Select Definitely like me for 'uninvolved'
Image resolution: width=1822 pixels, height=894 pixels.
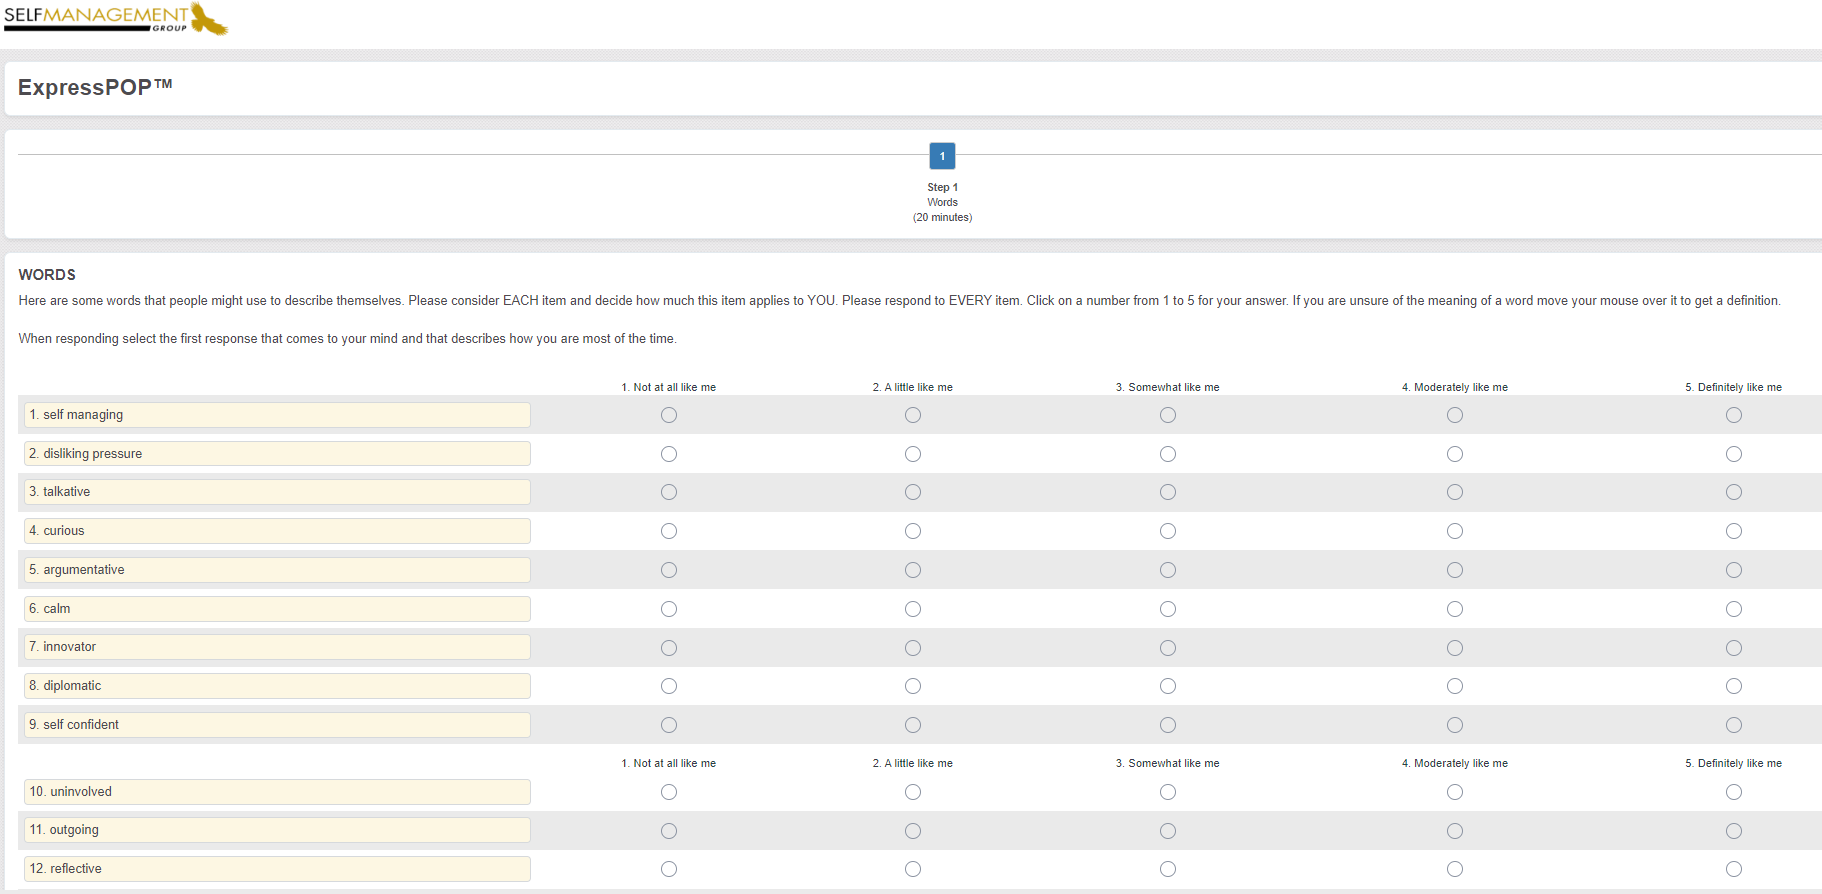[x=1734, y=792]
